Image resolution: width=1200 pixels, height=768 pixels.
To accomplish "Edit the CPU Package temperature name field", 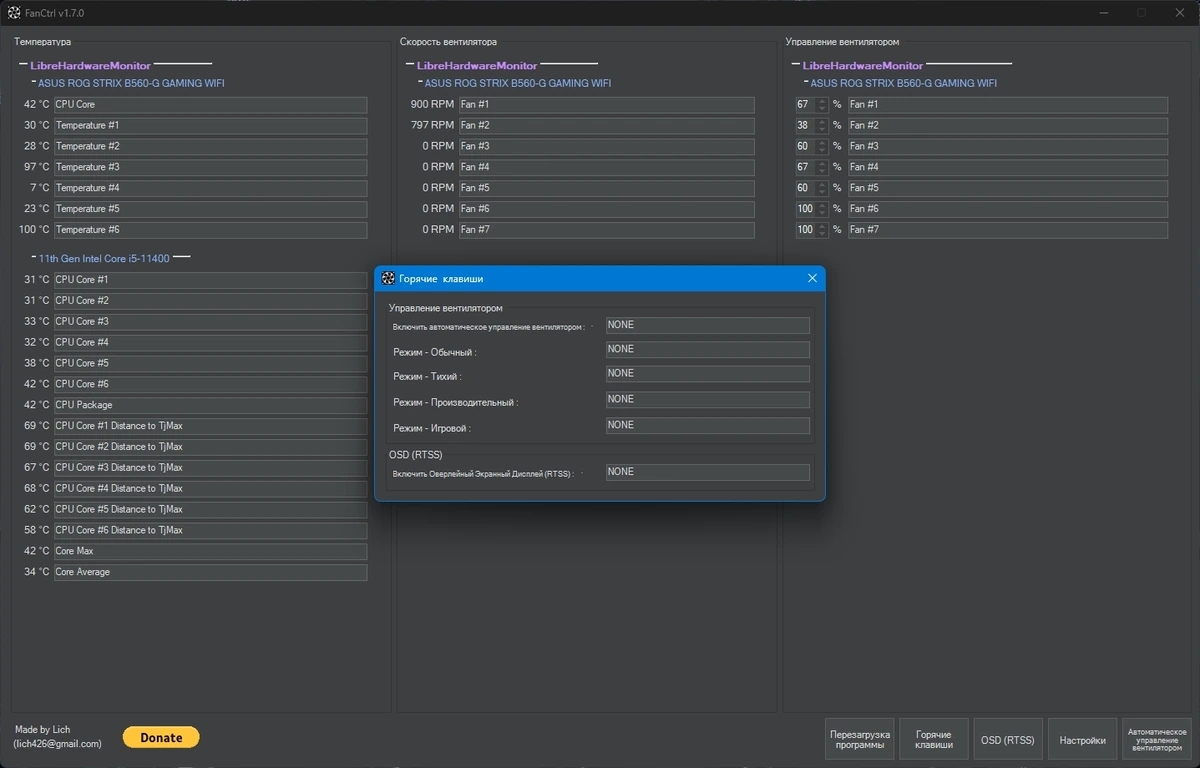I will tap(210, 405).
